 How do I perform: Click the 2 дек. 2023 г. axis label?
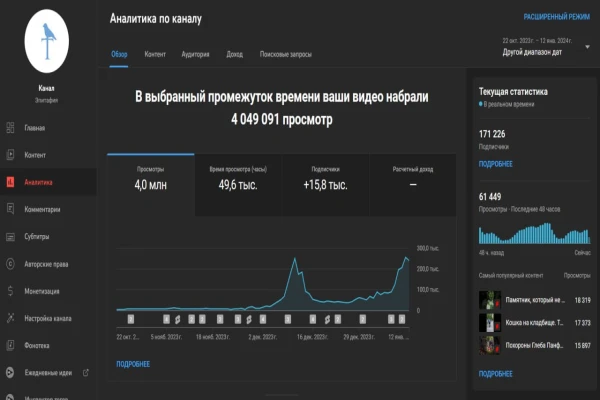pyautogui.click(x=262, y=337)
